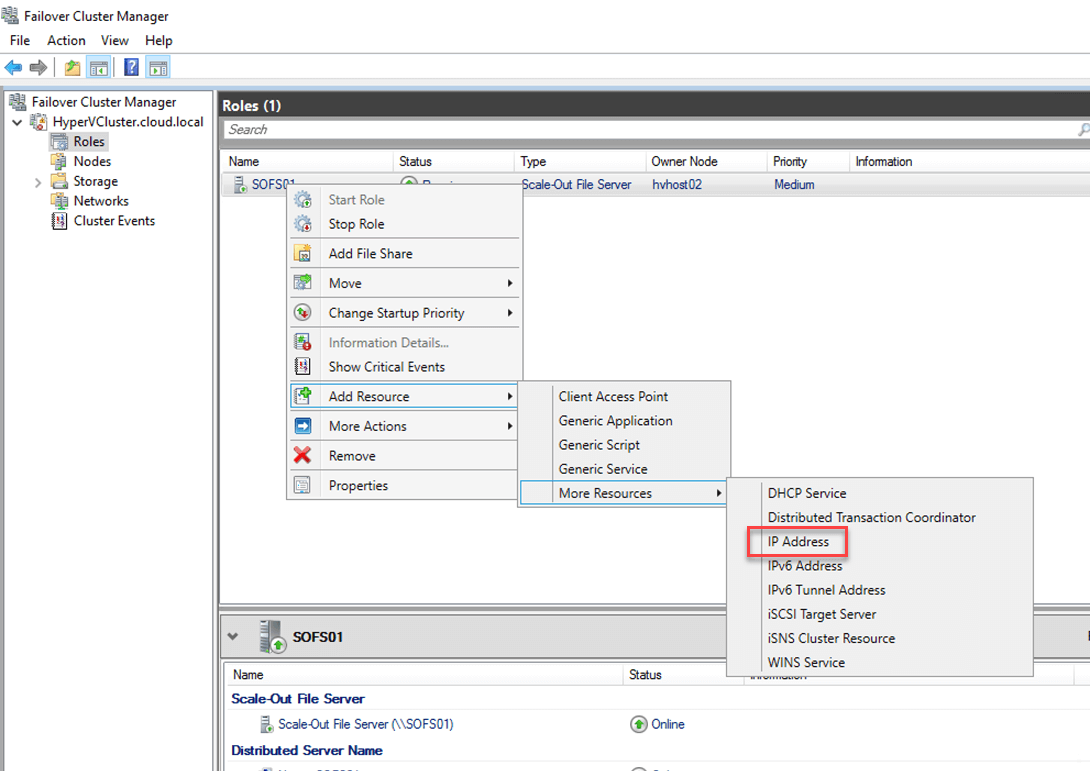Click the Cluster Events icon in tree
Viewport: 1090px width, 772px height.
(59, 221)
